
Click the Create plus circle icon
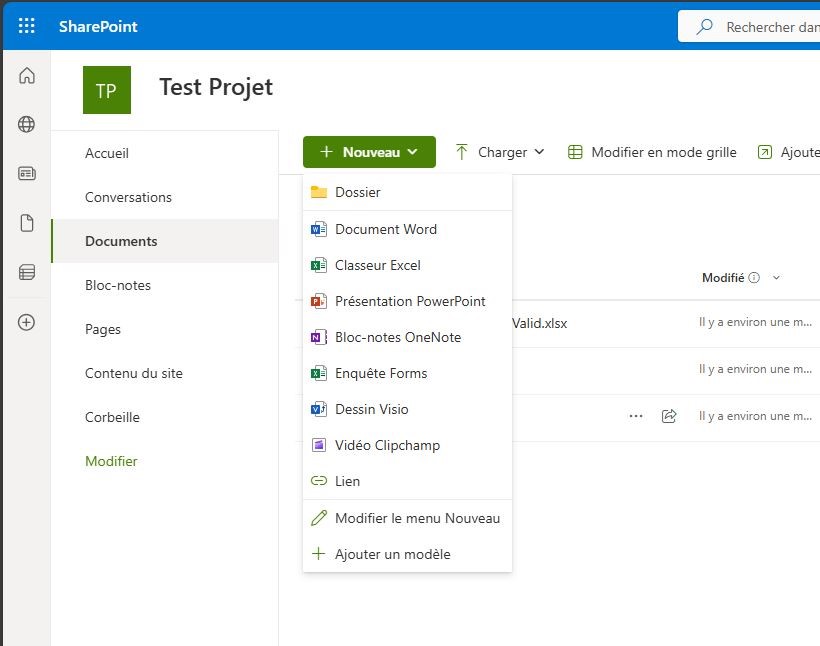tap(27, 322)
